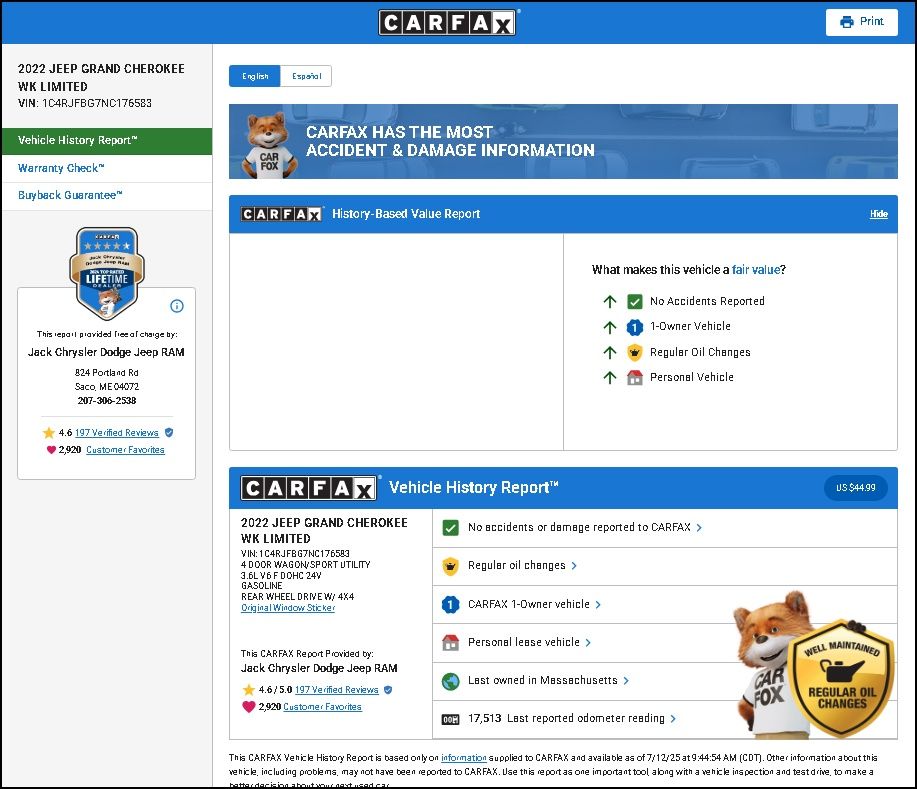
Task: Expand Regular oil changes chevron
Action: [574, 566]
